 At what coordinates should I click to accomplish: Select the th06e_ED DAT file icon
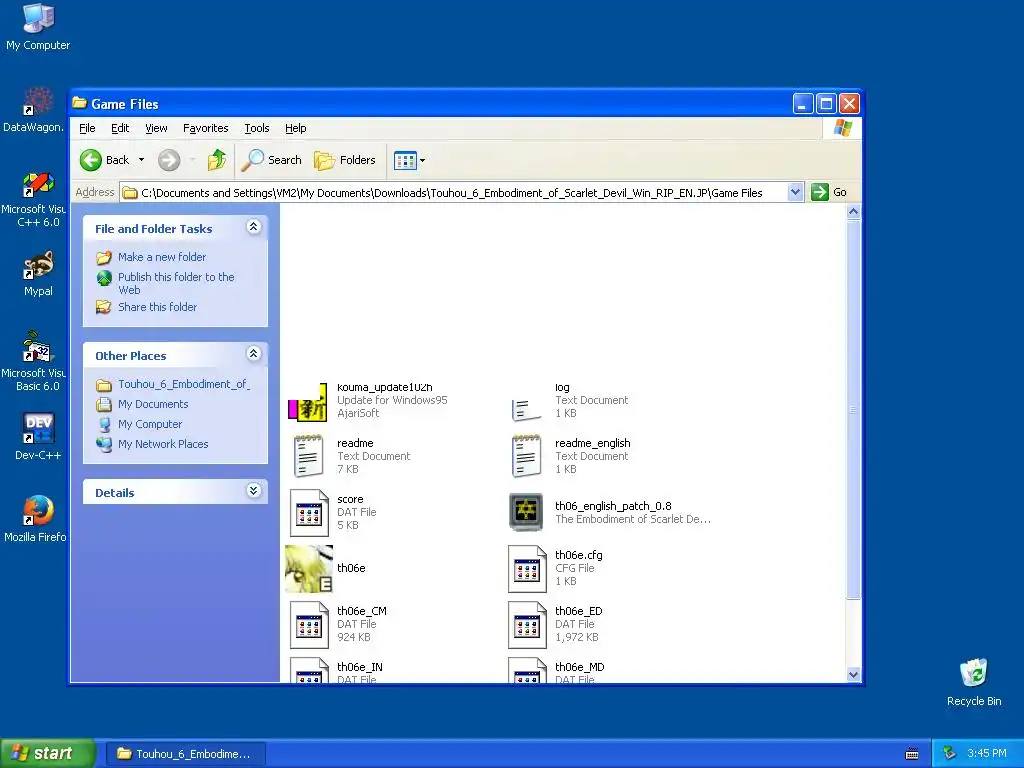527,625
